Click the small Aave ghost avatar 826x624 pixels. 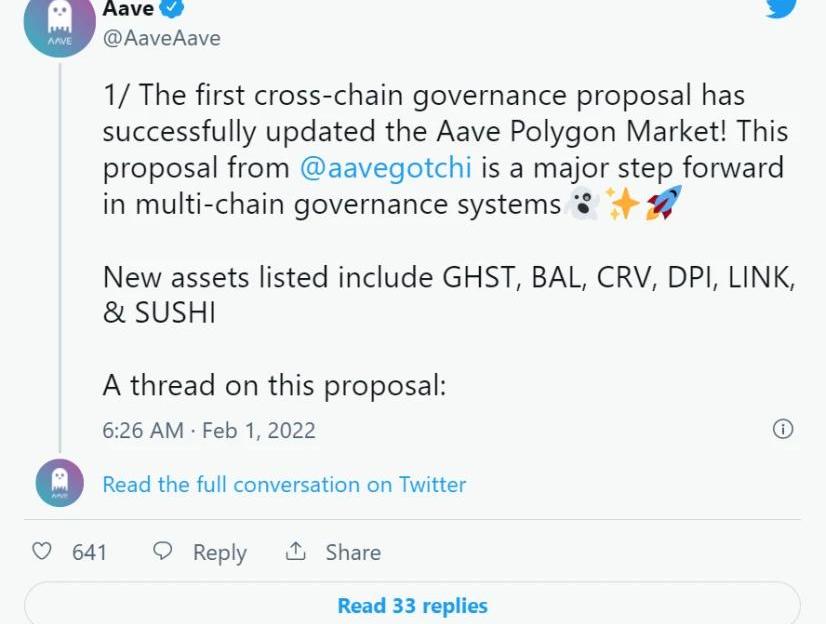tap(60, 483)
